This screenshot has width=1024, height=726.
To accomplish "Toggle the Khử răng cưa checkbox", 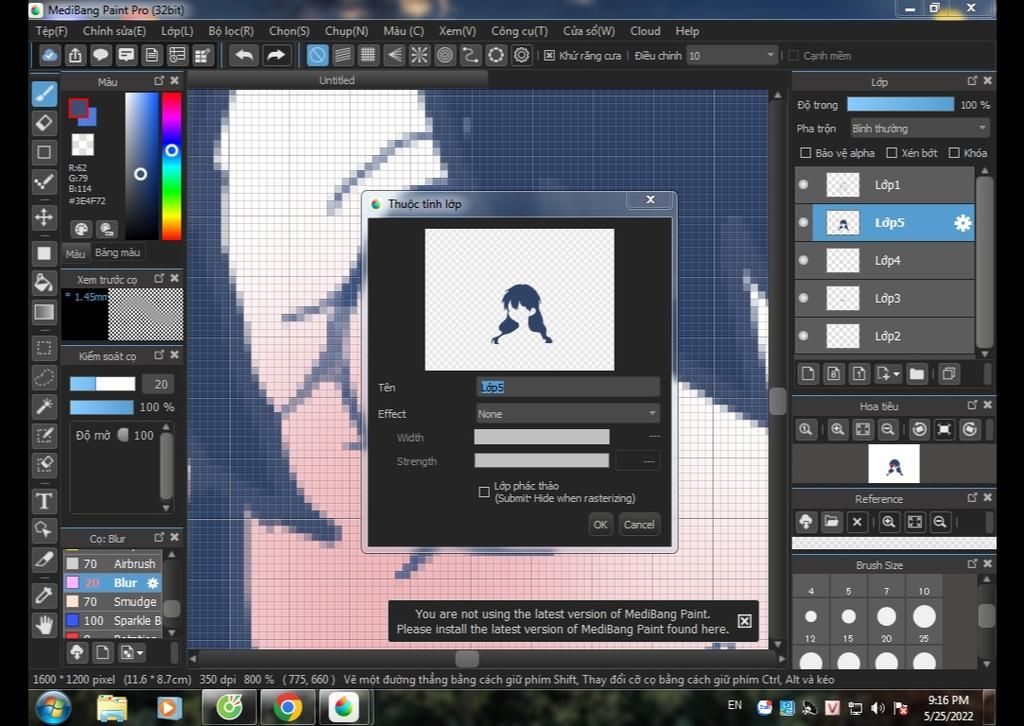I will (x=550, y=55).
